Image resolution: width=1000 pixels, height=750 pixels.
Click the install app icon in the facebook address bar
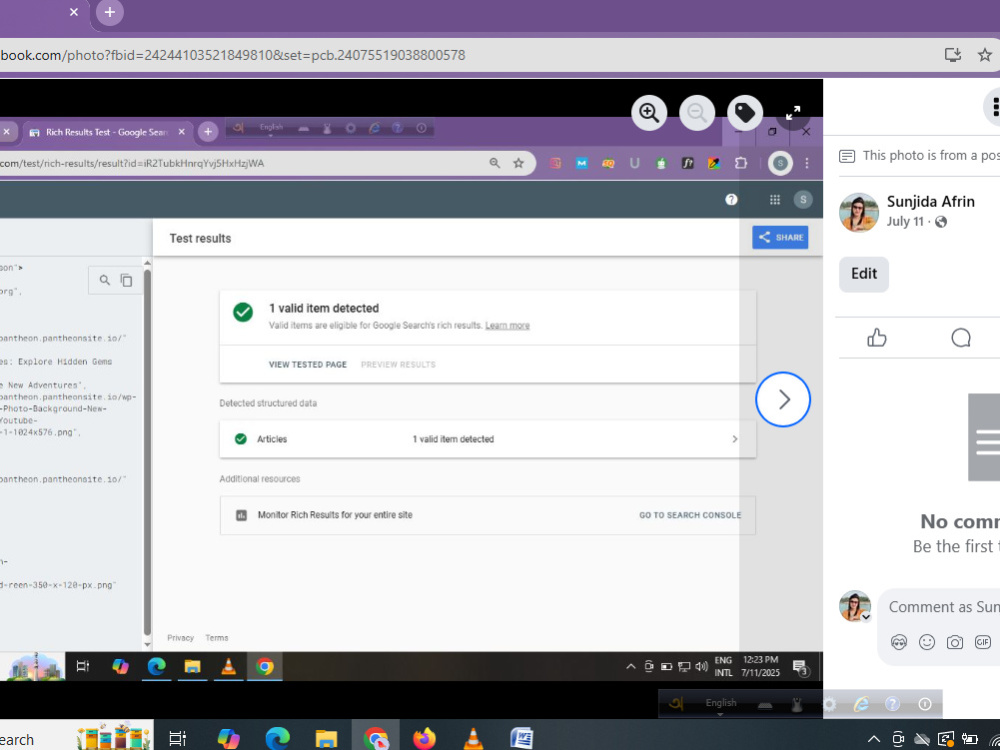coord(953,55)
